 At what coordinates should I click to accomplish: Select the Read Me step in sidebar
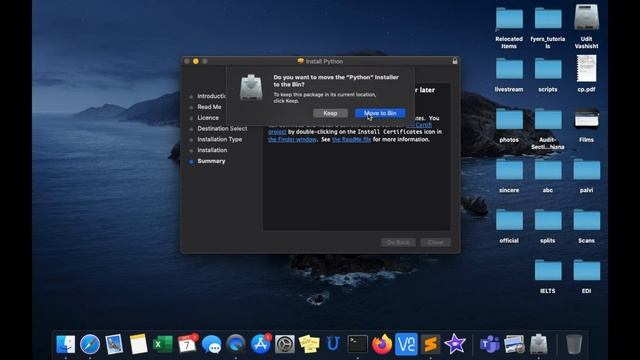coord(209,107)
